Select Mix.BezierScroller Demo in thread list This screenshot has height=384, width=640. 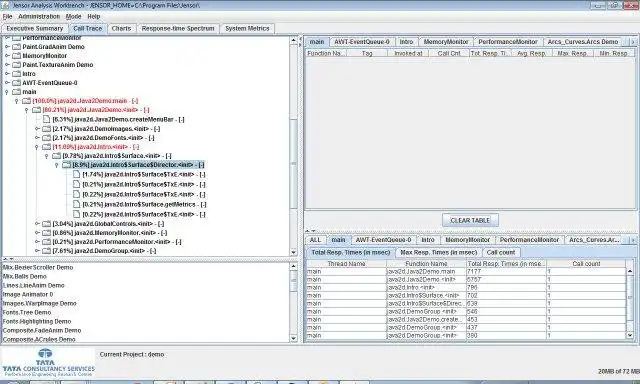tap(38, 267)
